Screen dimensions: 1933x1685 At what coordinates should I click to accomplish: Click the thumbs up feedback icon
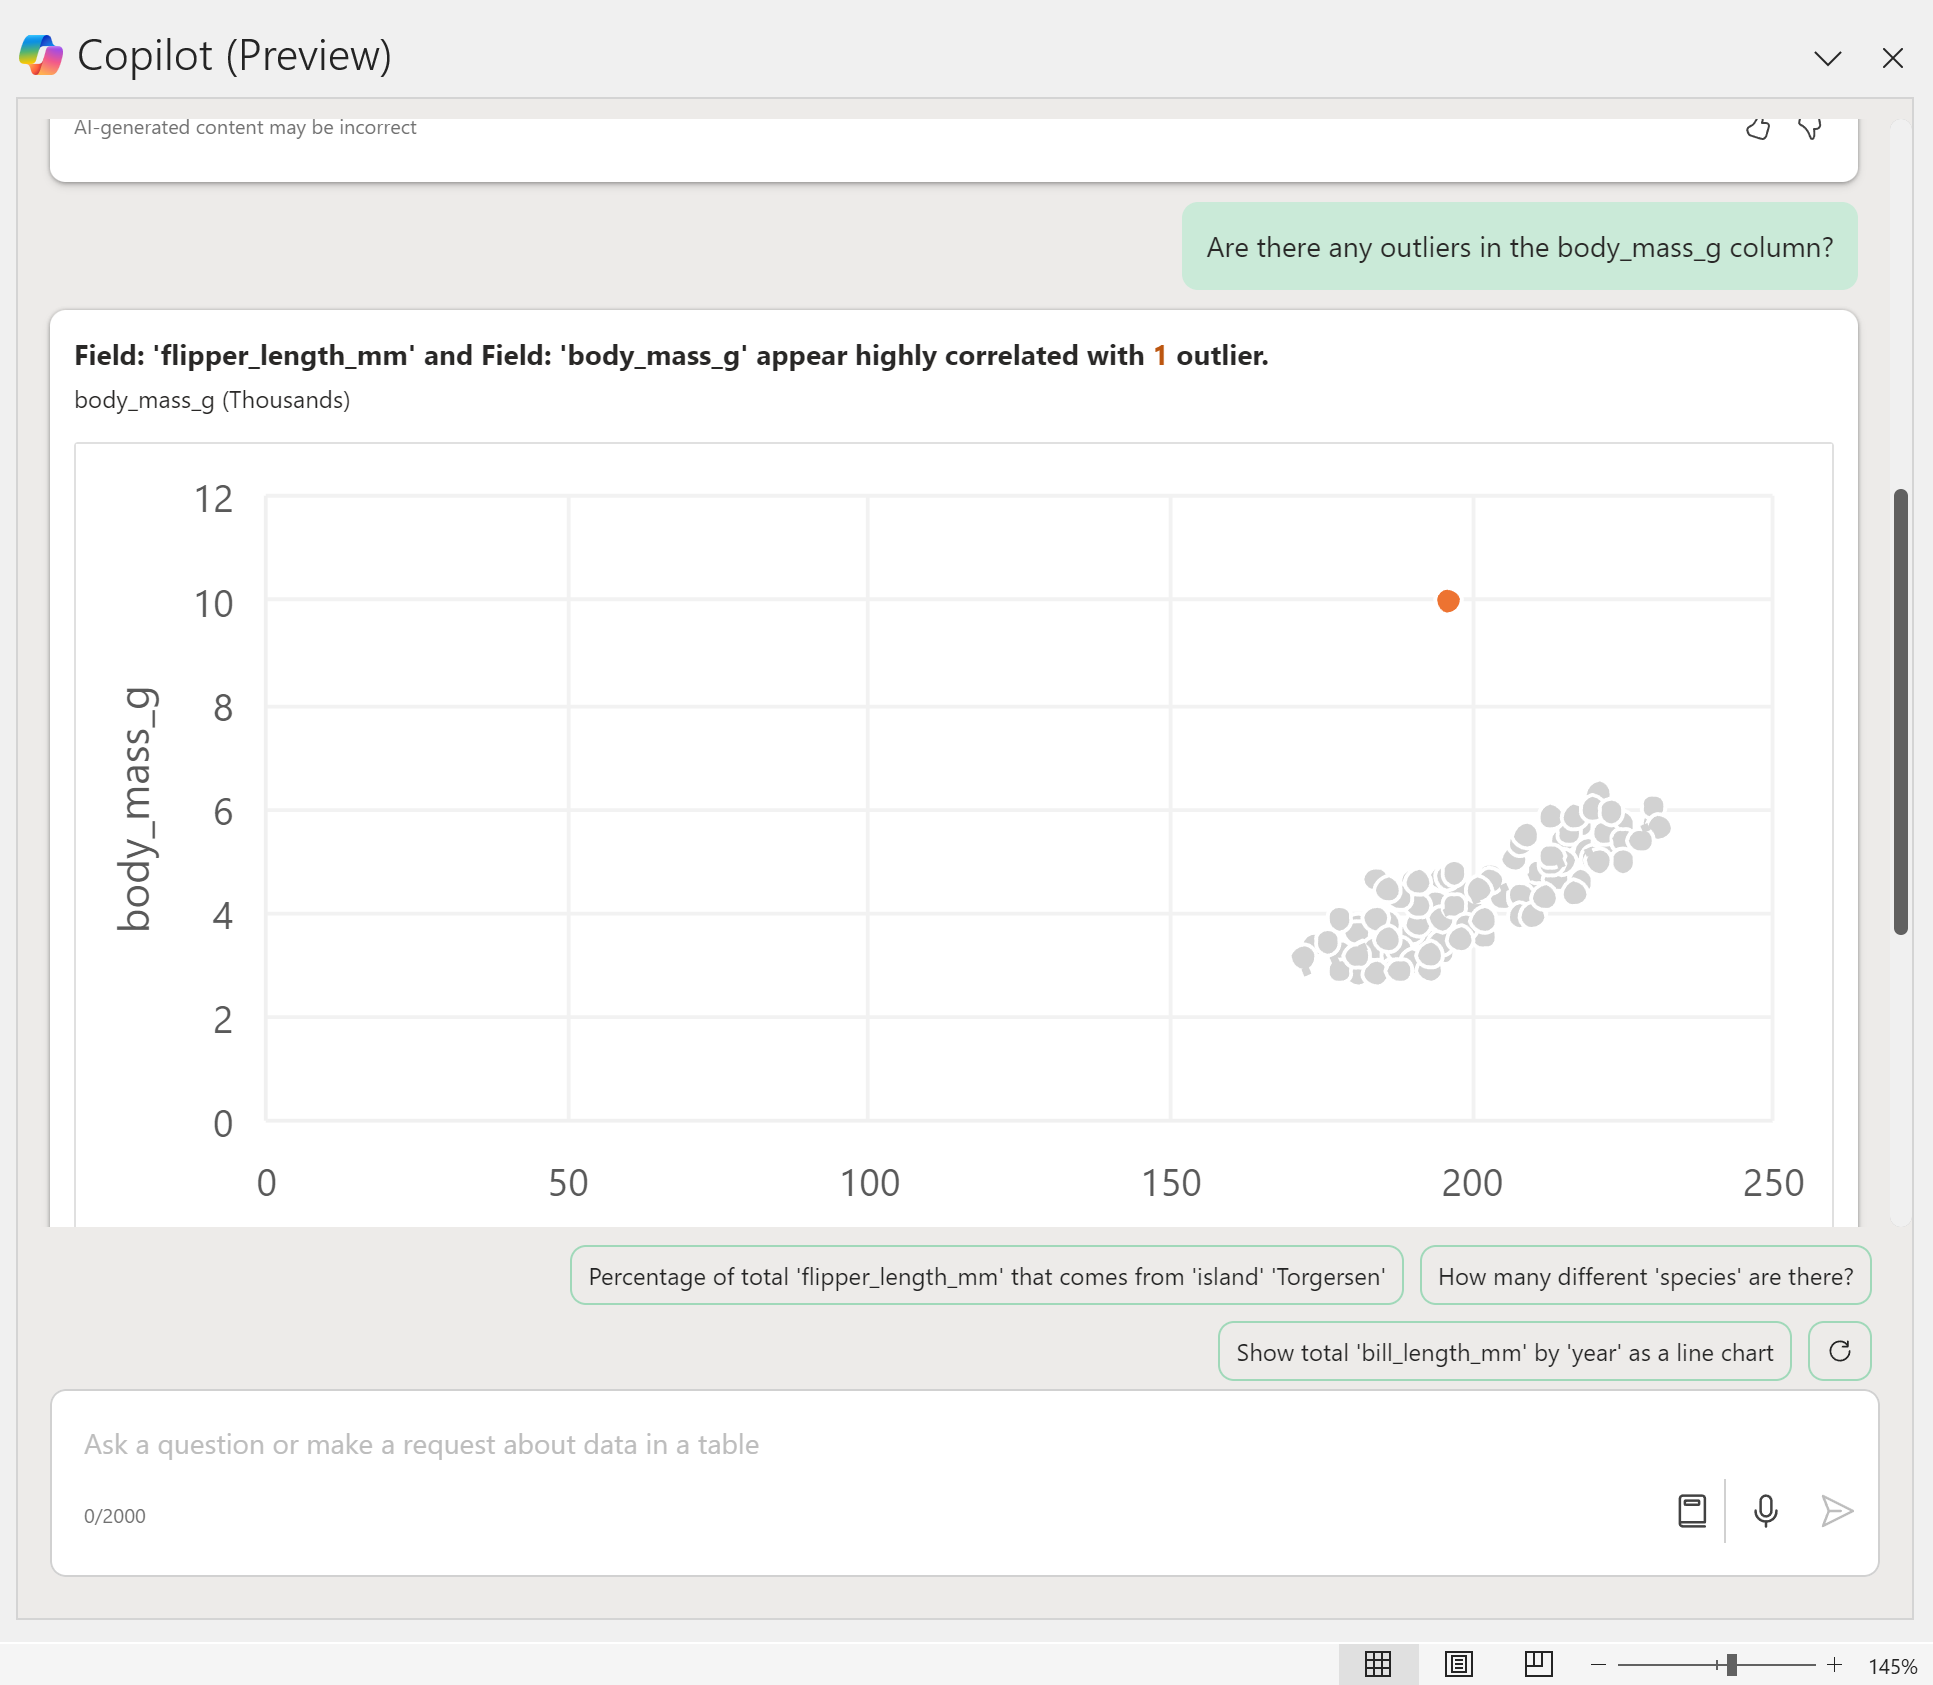[1757, 129]
